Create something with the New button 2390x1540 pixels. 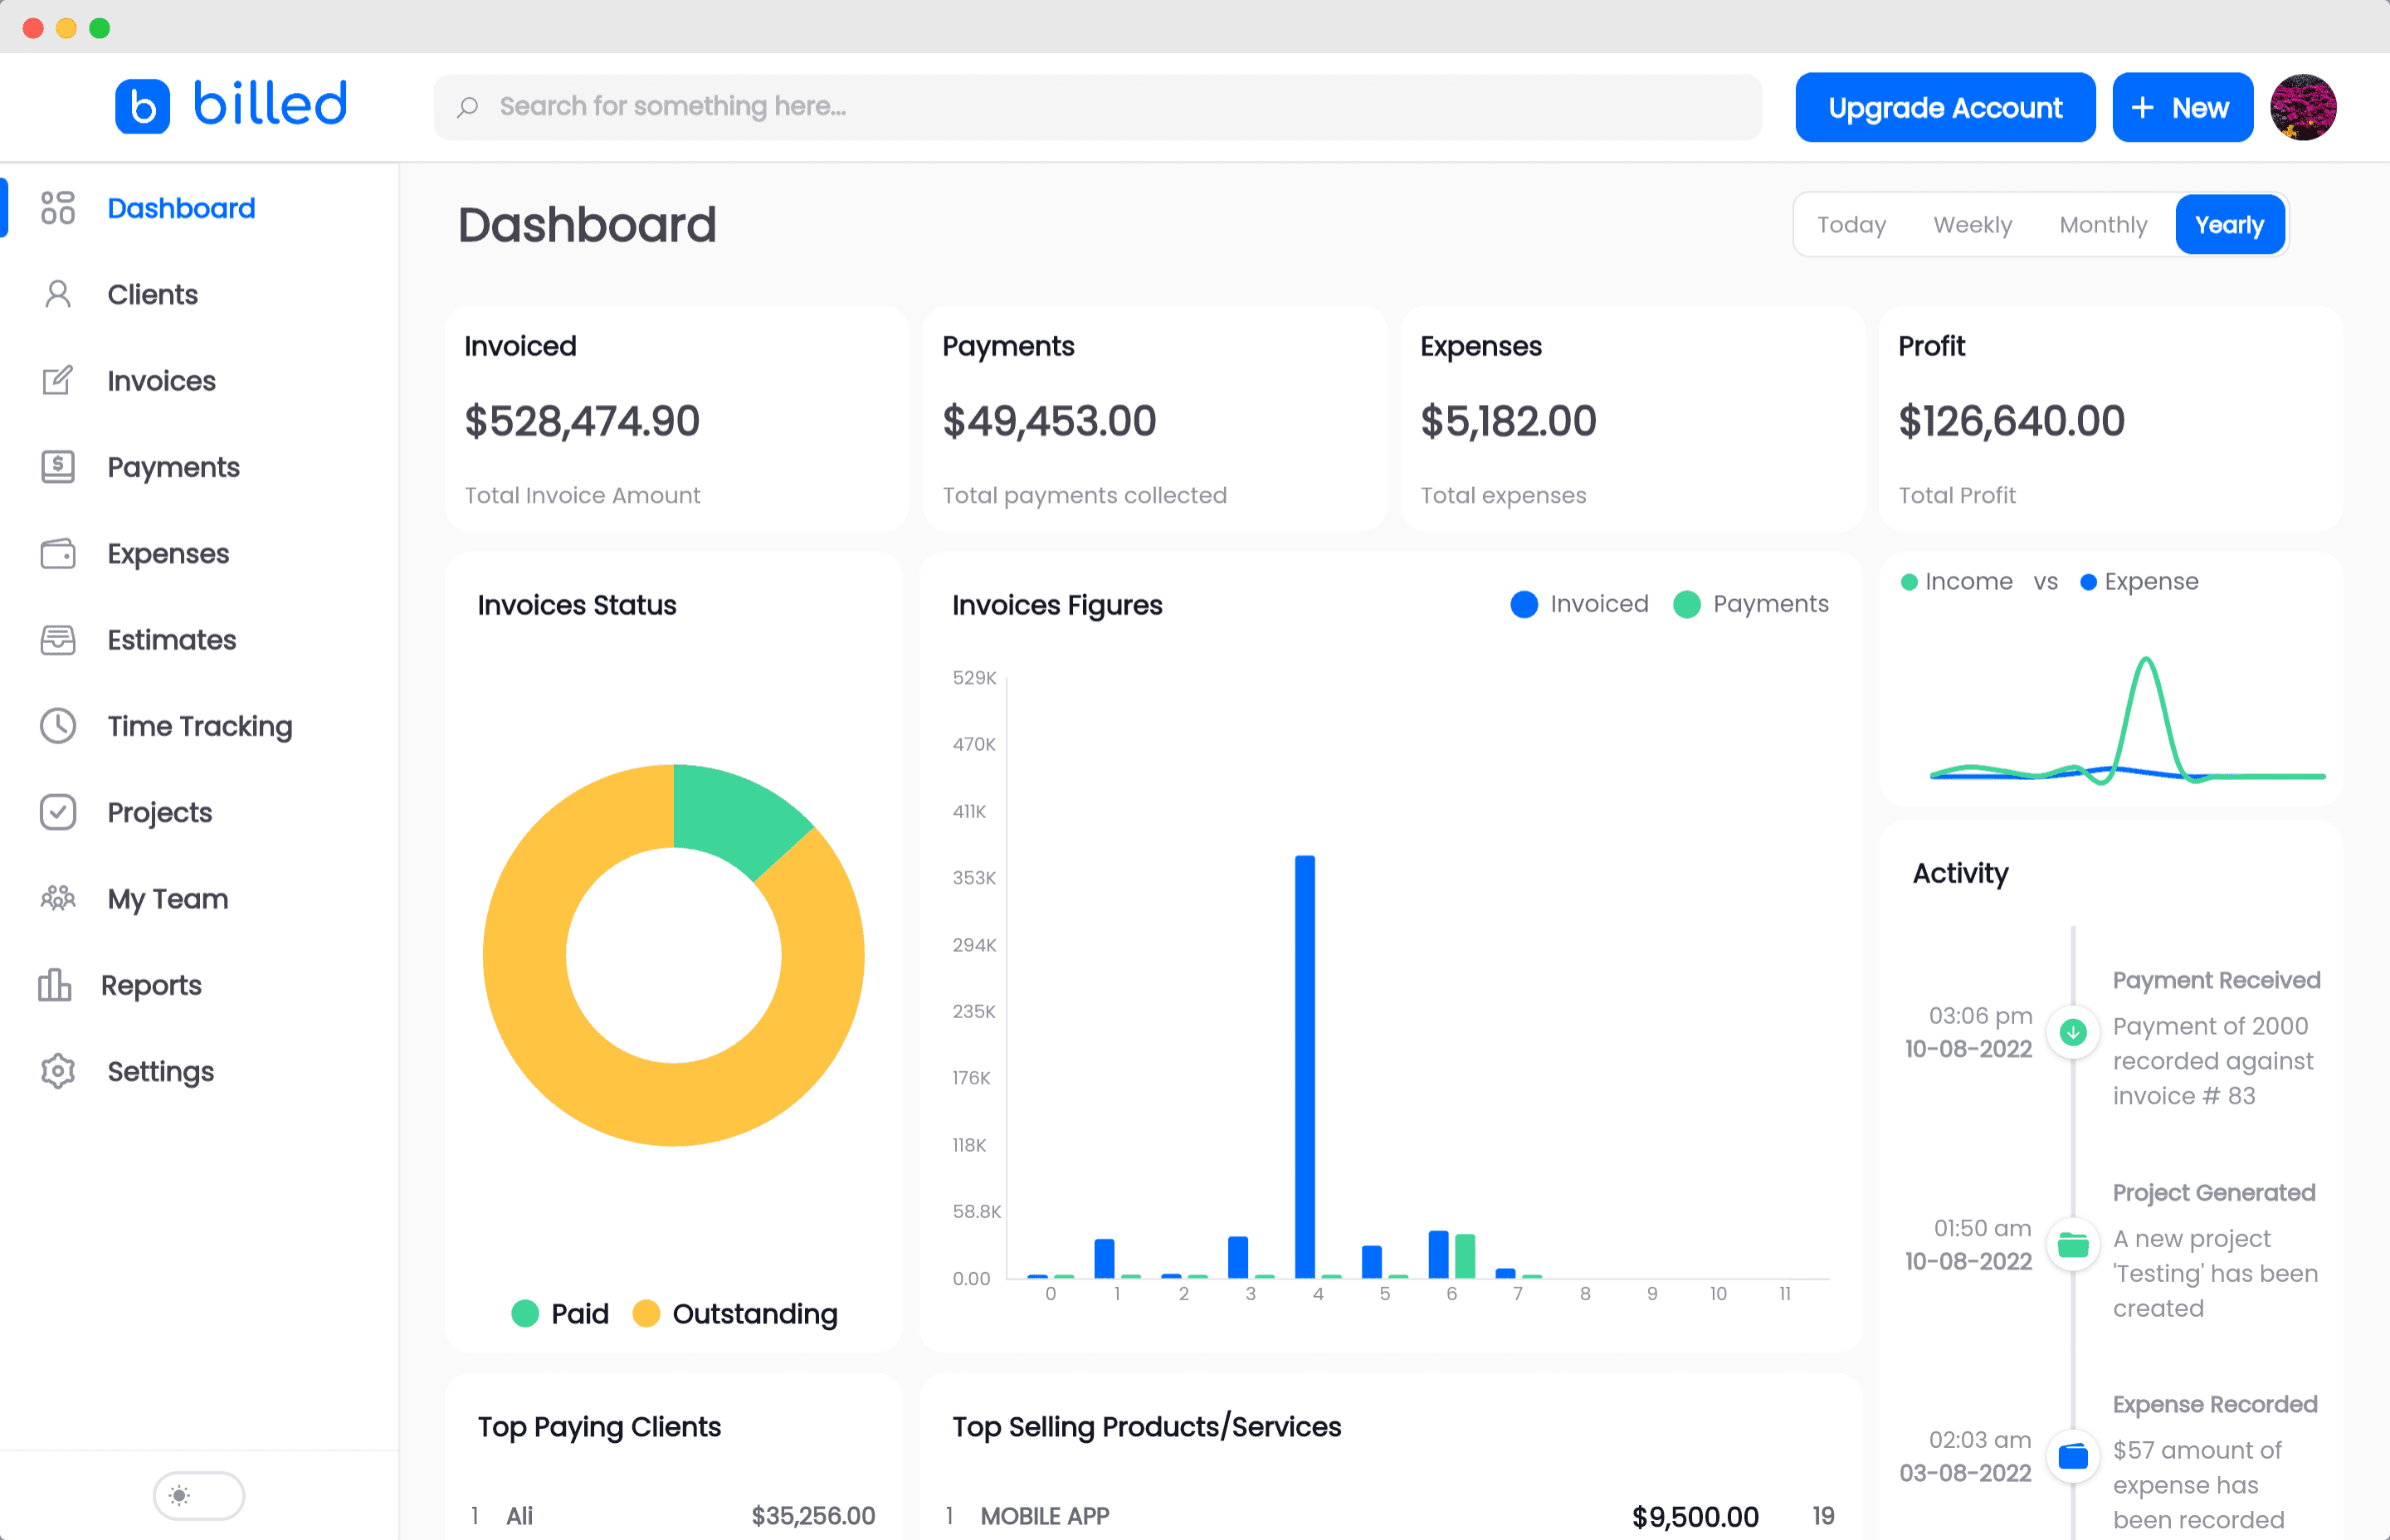[x=2182, y=106]
